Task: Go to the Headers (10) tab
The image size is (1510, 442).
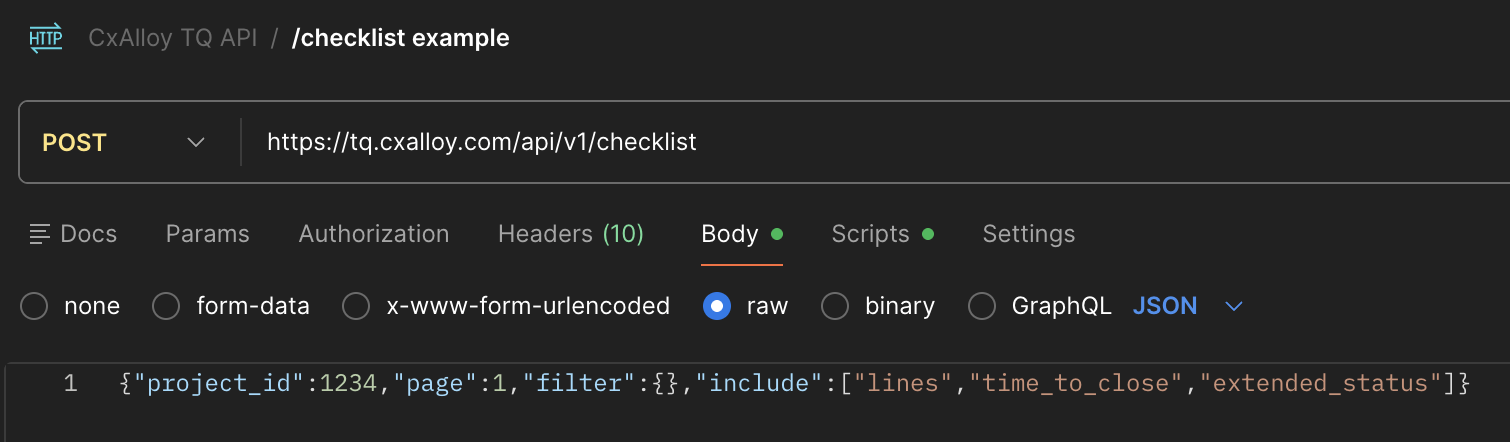Action: click(x=571, y=235)
